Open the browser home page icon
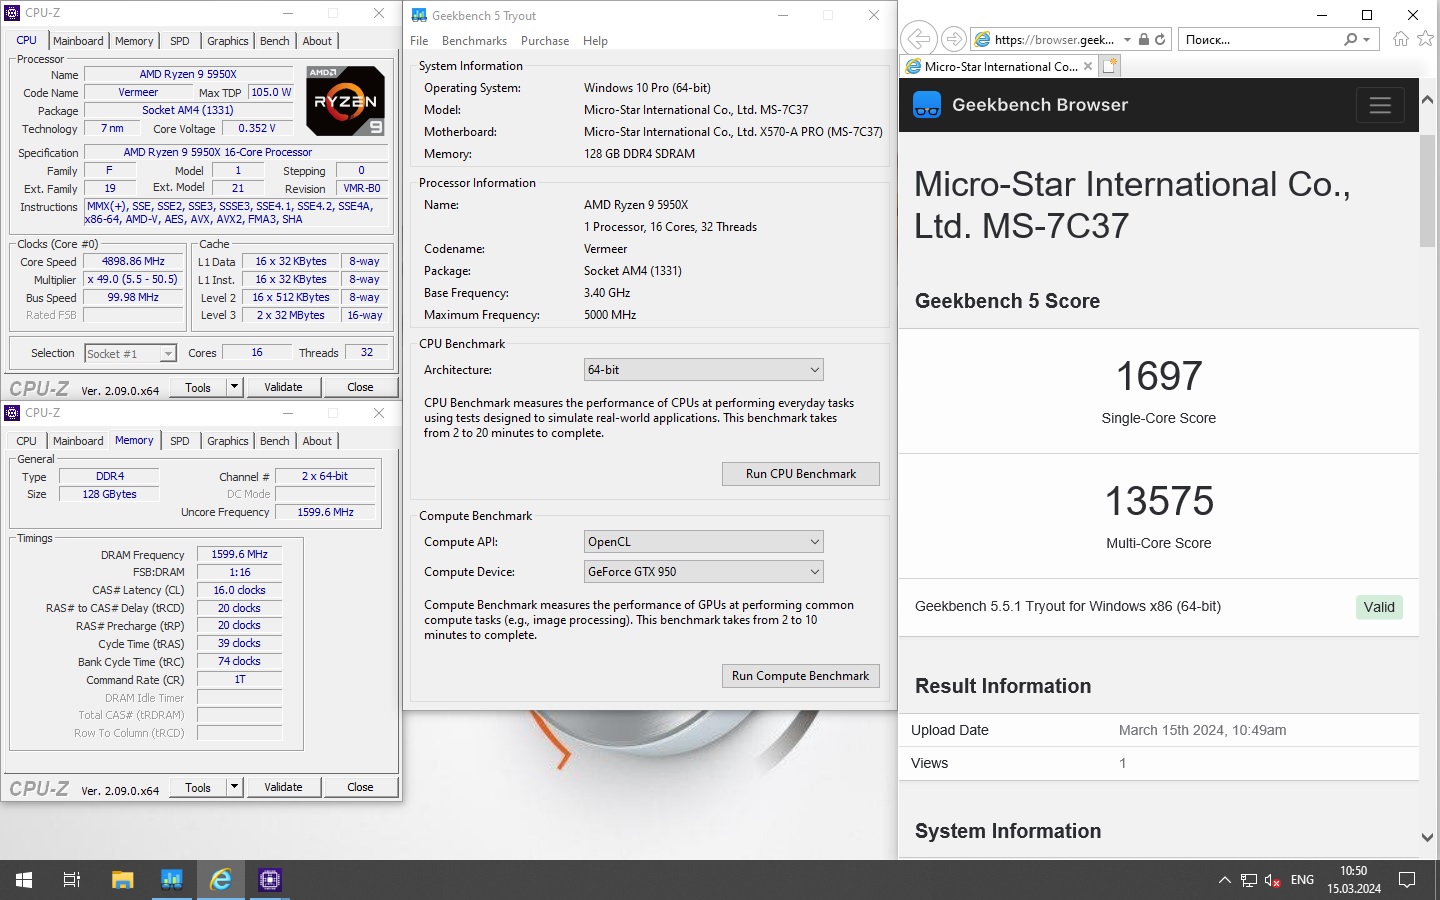Screen dimensions: 1440x900 click(x=1401, y=39)
